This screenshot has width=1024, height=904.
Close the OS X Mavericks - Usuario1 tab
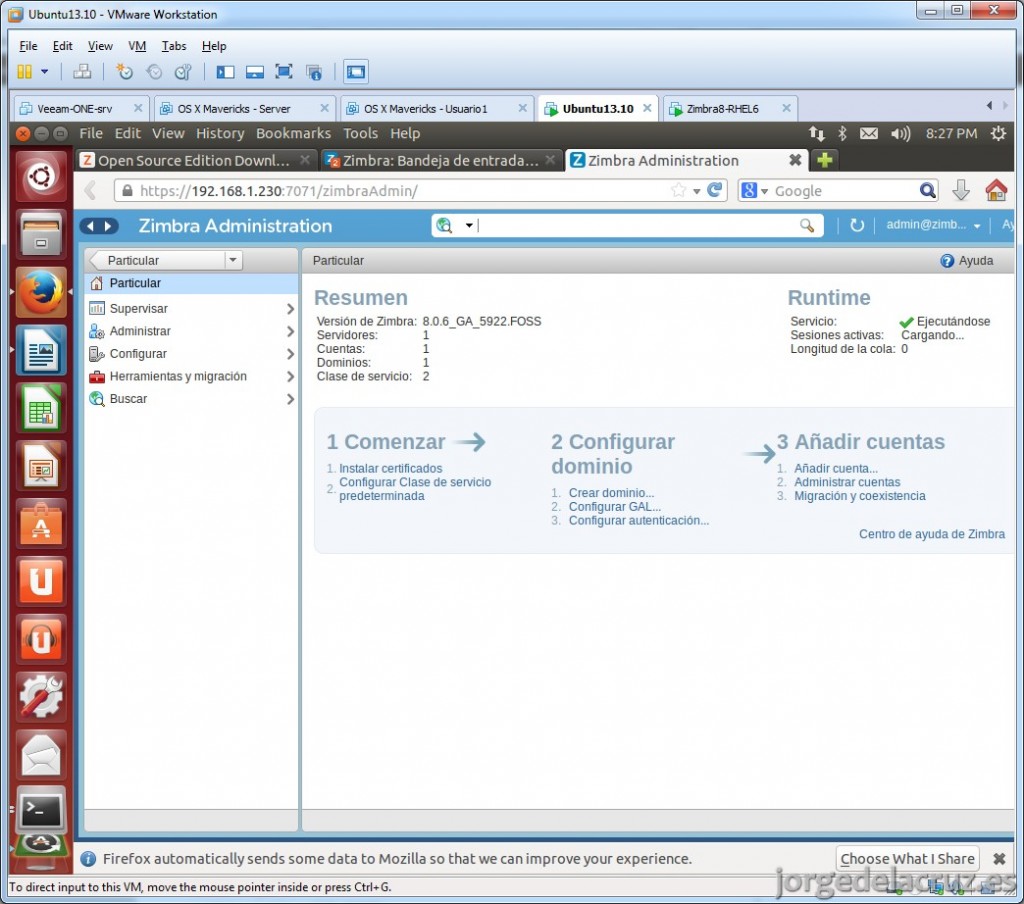tap(522, 108)
